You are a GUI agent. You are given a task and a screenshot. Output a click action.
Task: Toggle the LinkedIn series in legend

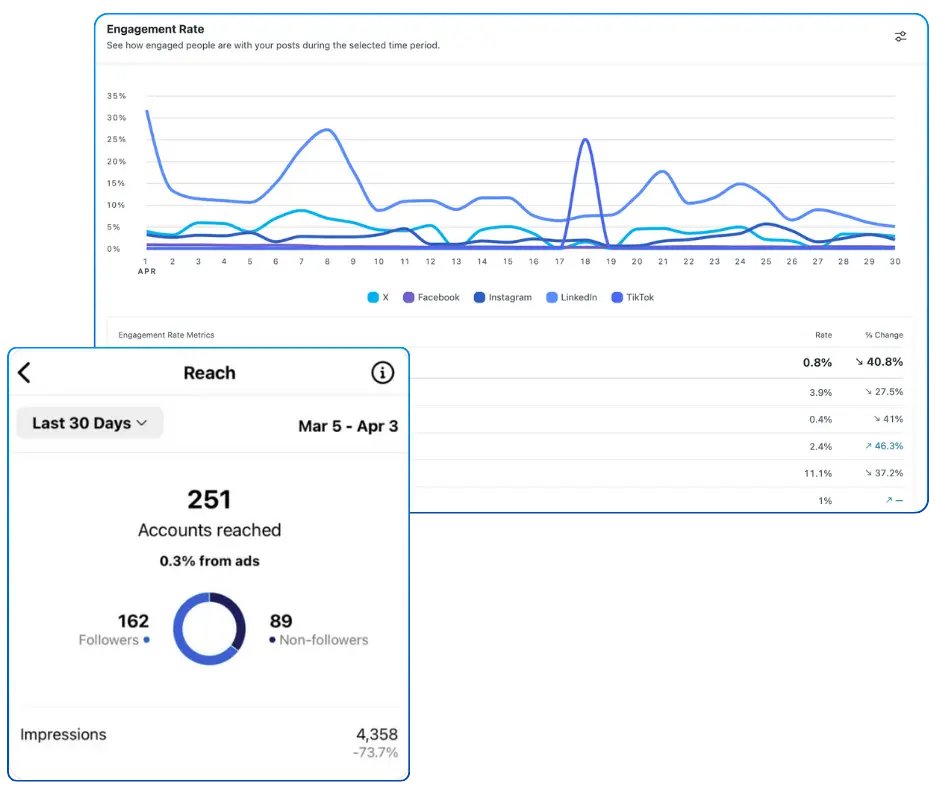pyautogui.click(x=571, y=297)
